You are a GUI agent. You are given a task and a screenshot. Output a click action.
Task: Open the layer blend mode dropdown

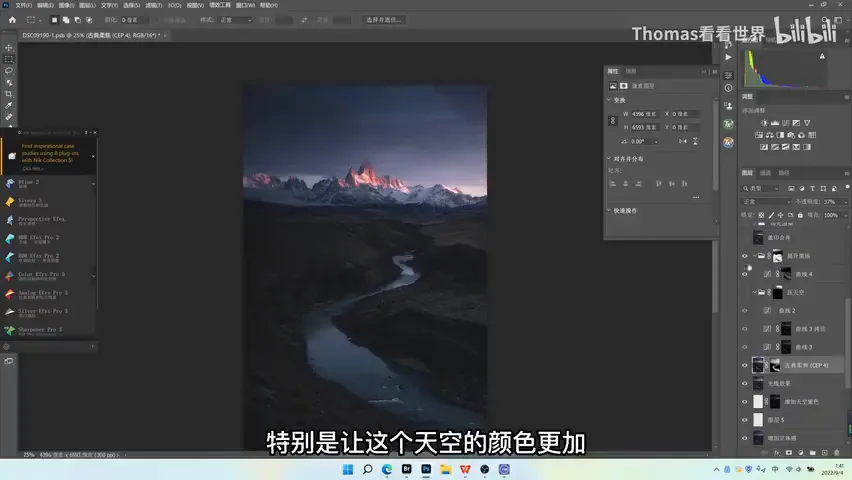tap(766, 202)
